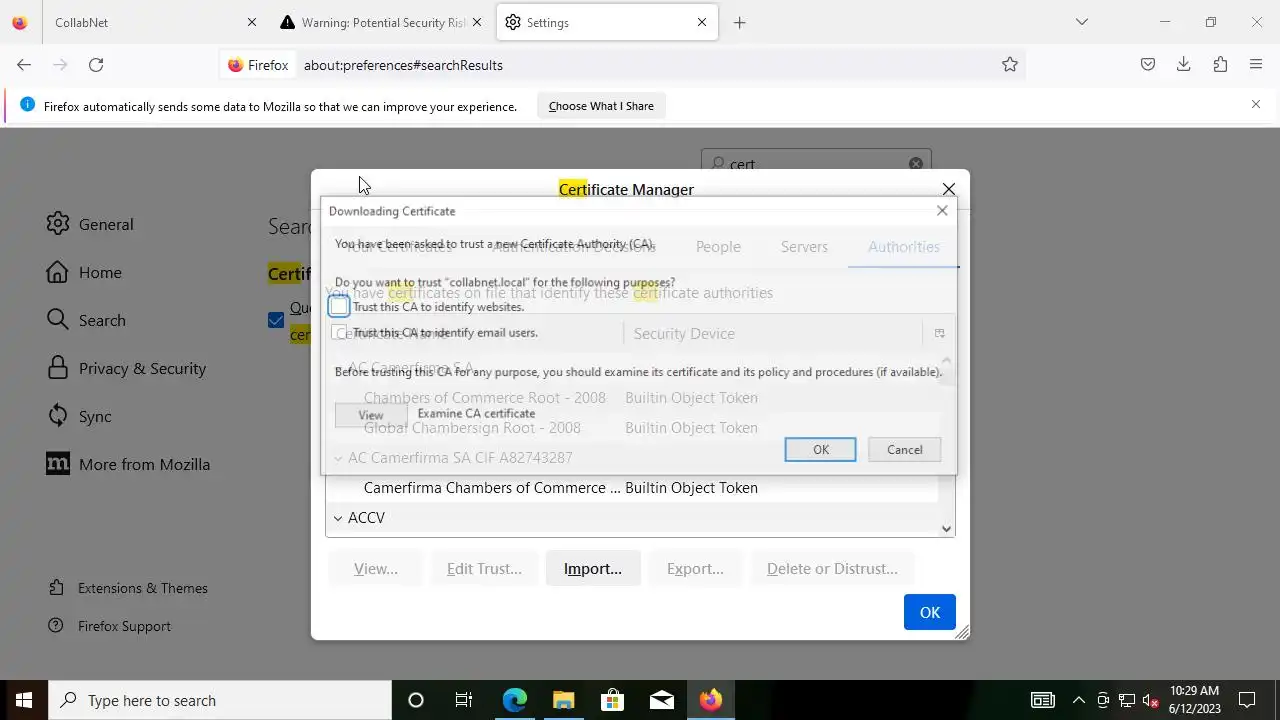Click the Edit Trust... button
This screenshot has height=720, width=1280.
coord(484,568)
